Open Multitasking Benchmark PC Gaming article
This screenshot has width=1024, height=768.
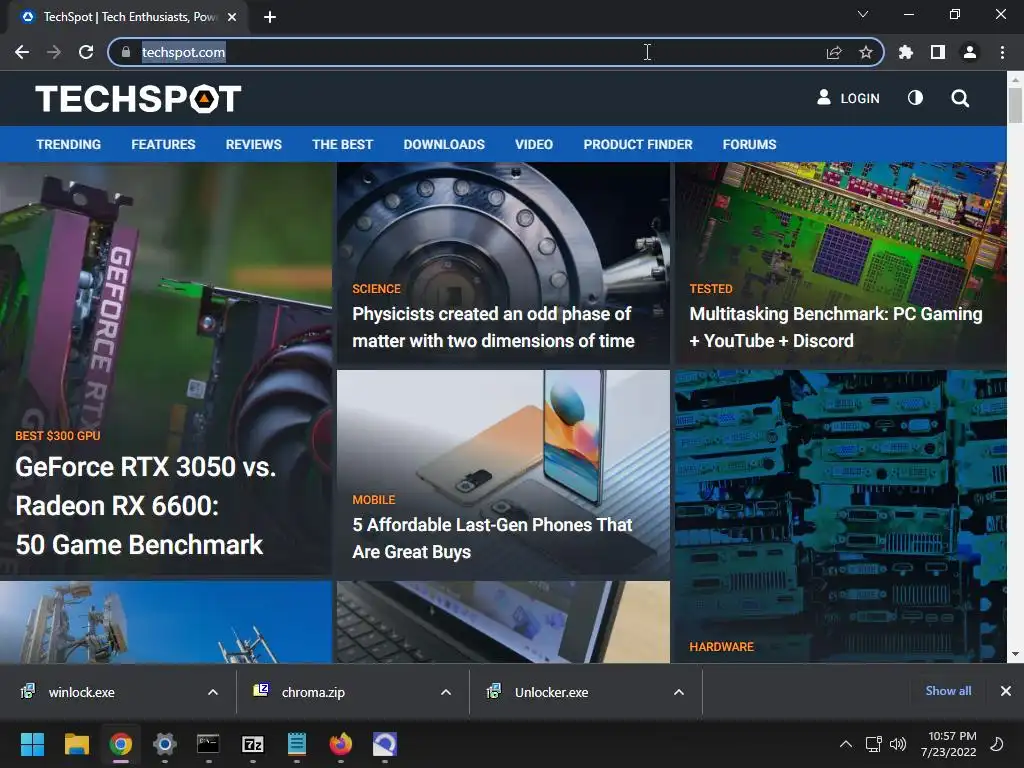pos(836,327)
